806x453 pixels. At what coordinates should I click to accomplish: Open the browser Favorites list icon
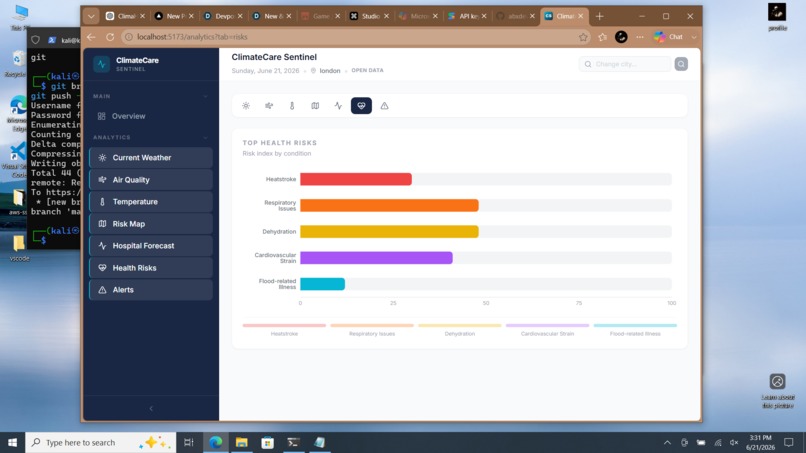coord(602,37)
